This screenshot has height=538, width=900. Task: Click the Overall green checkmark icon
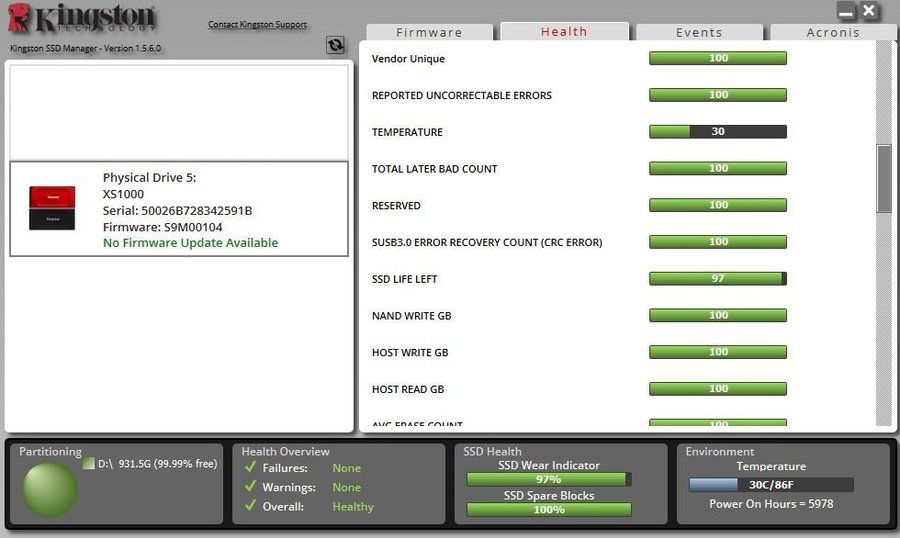pyautogui.click(x=251, y=507)
